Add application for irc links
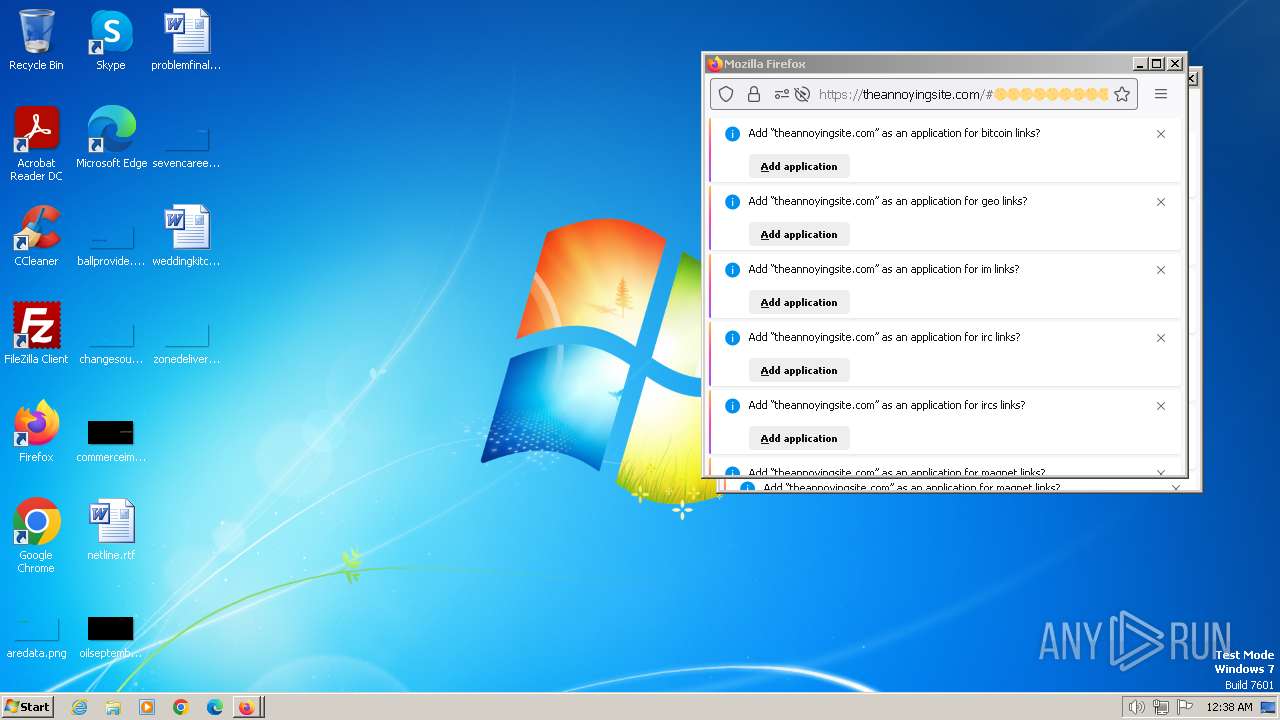 click(799, 370)
